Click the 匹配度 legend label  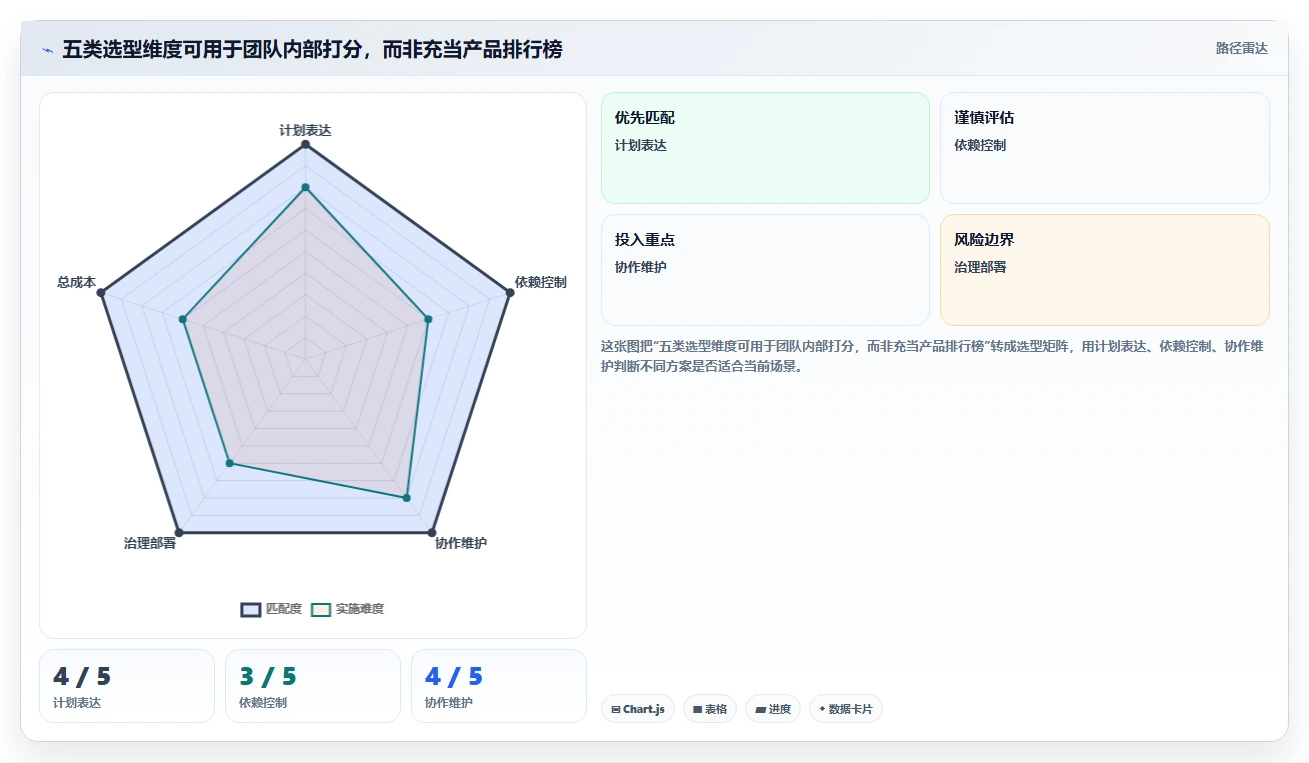click(x=284, y=609)
